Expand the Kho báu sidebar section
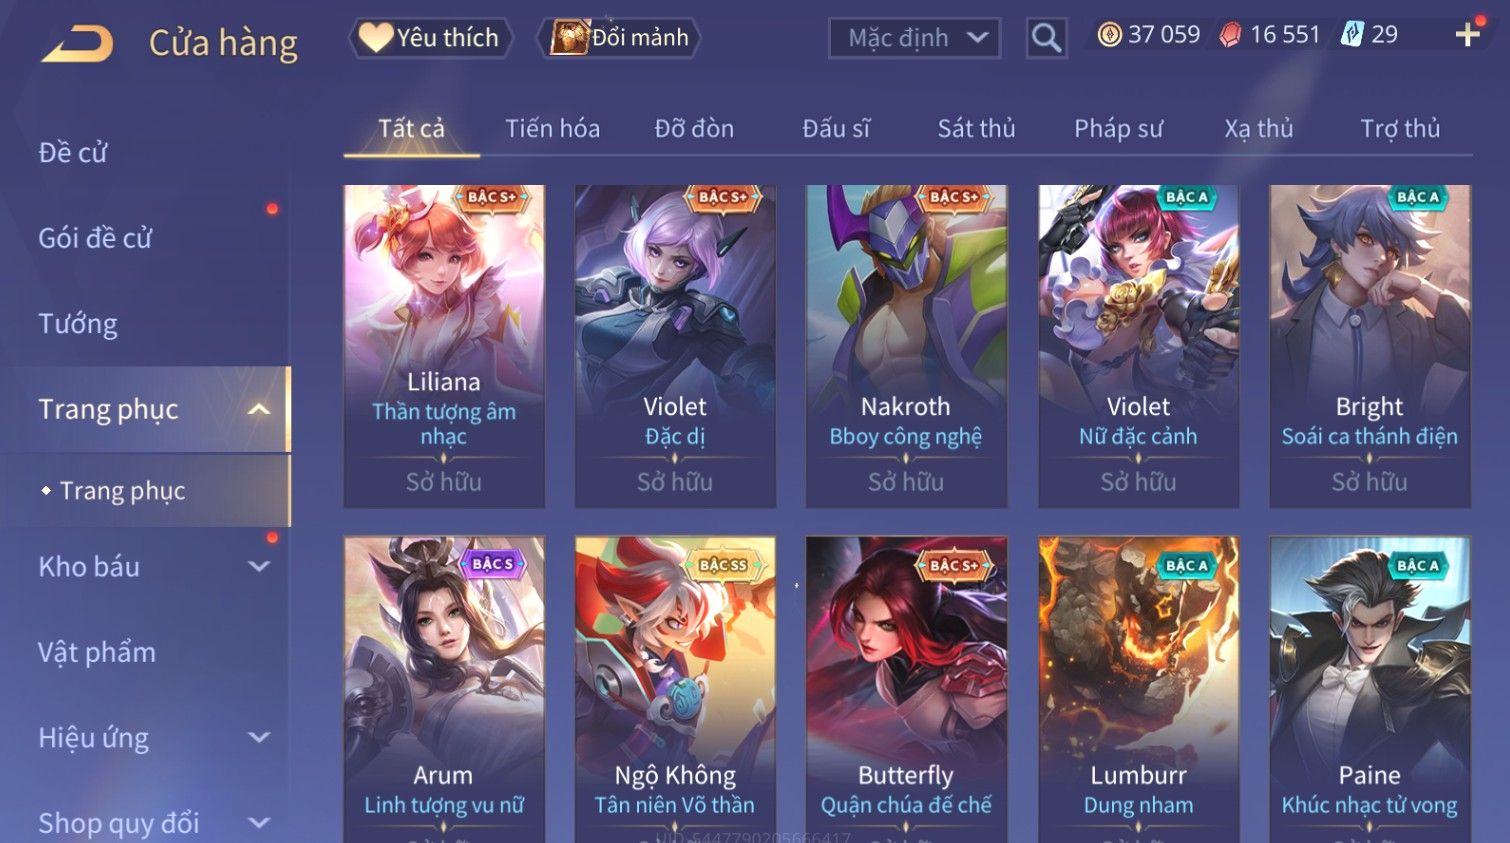 click(259, 566)
